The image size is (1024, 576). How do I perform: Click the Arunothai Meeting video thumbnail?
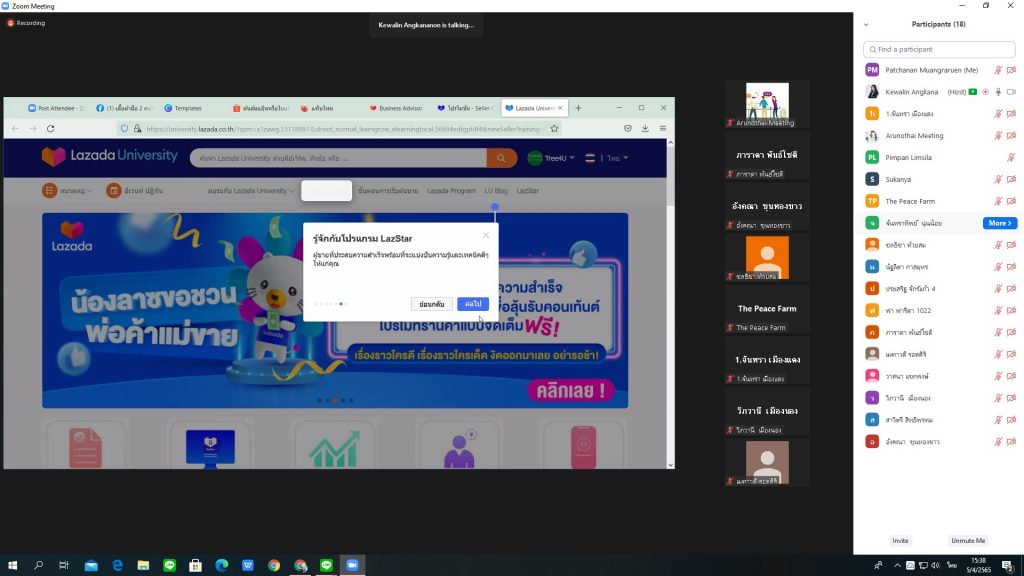[x=767, y=104]
